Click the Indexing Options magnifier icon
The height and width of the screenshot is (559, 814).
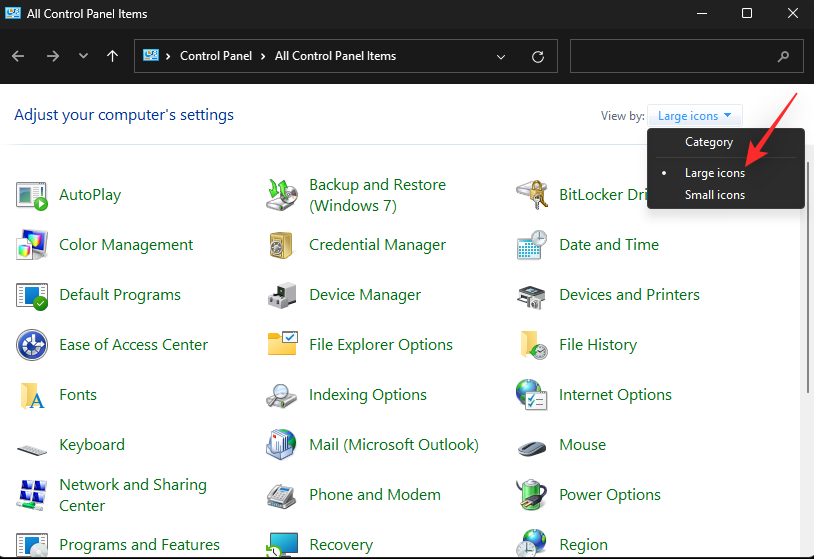[281, 395]
